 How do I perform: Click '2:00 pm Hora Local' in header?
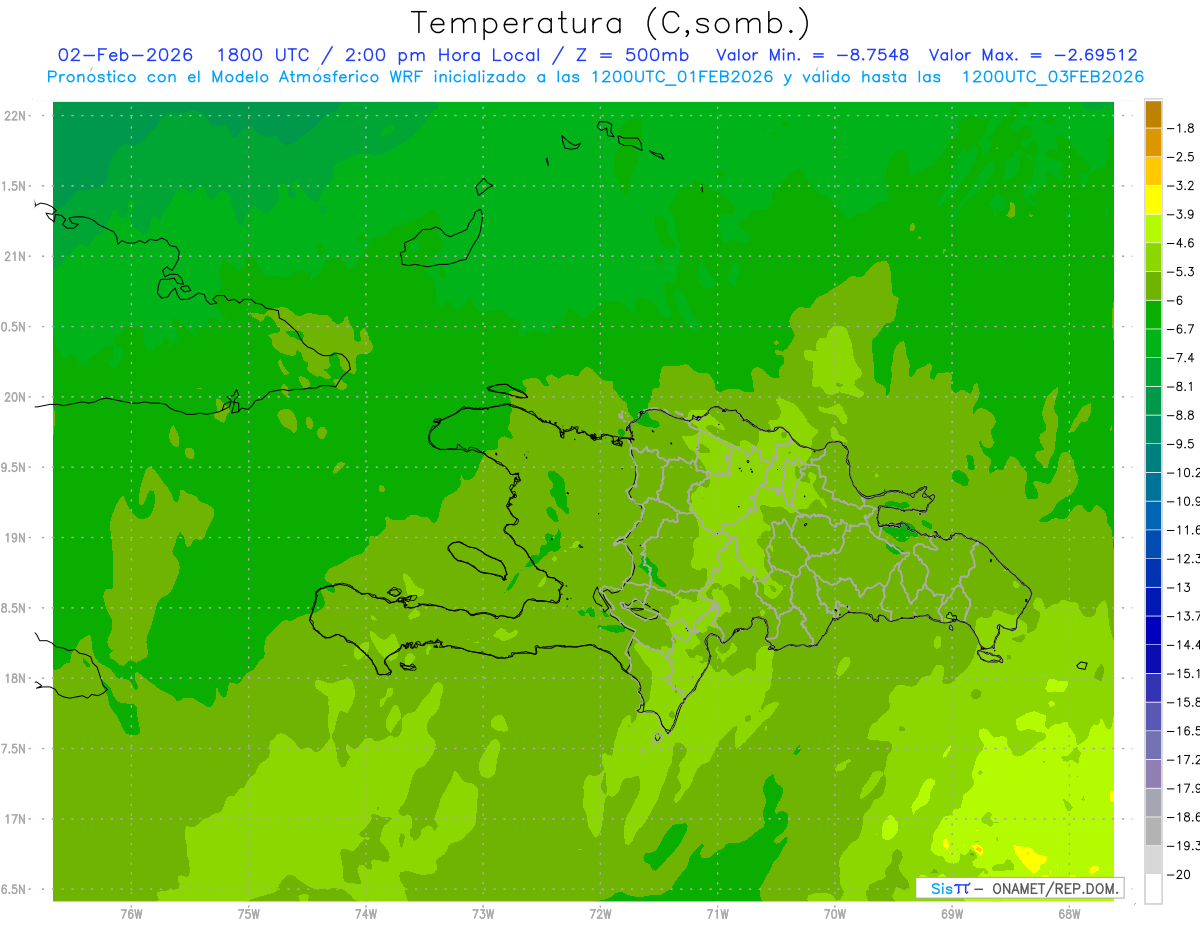click(441, 56)
